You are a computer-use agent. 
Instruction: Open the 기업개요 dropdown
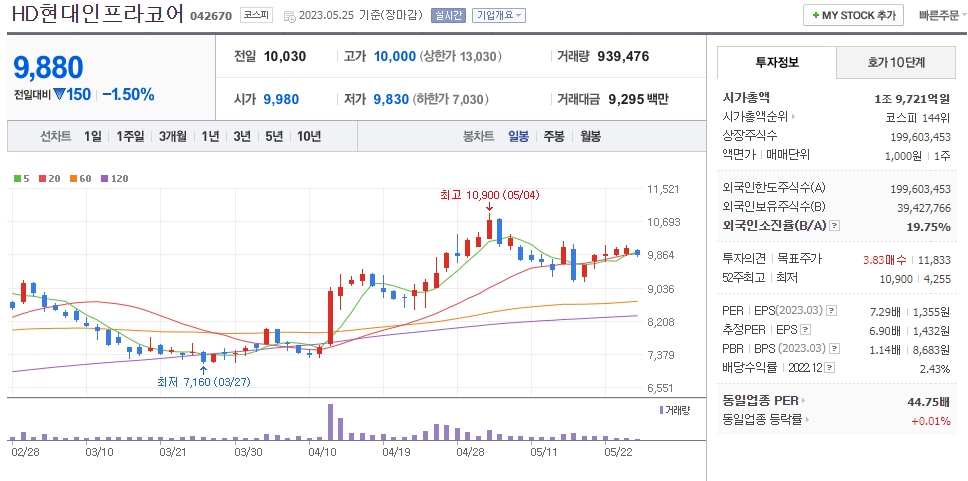point(498,16)
